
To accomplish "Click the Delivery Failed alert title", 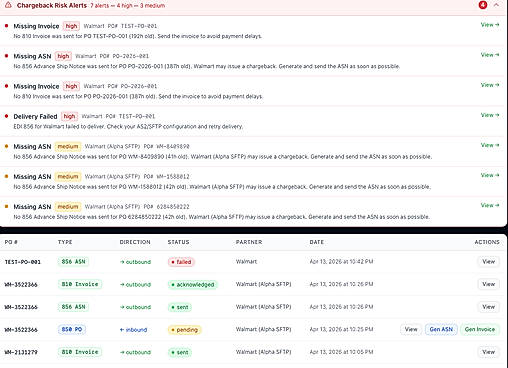I will click(x=35, y=116).
